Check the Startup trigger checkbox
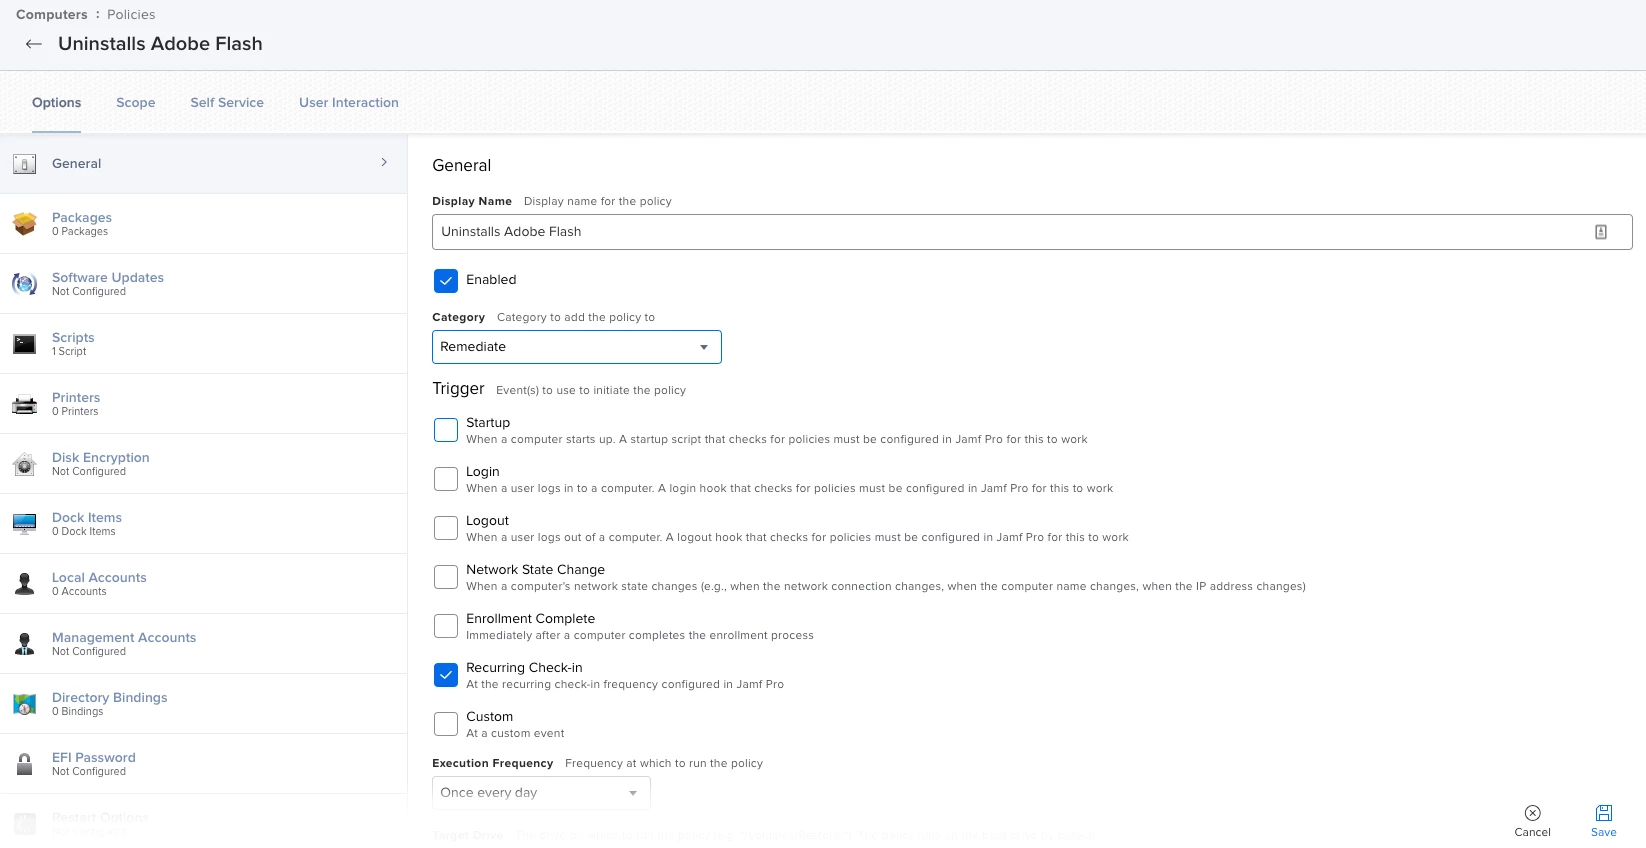The height and width of the screenshot is (848, 1646). tap(446, 430)
